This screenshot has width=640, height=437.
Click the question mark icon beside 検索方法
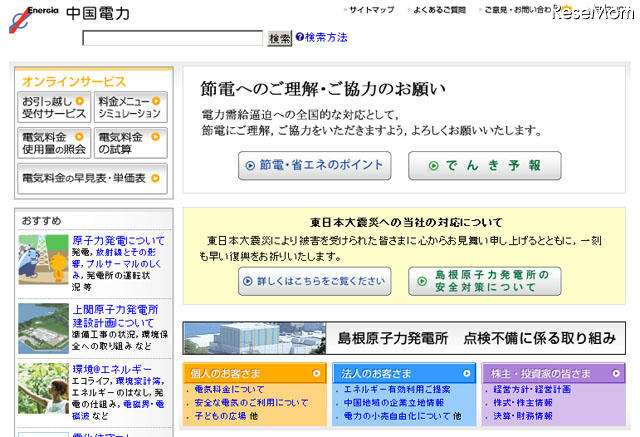pos(300,37)
